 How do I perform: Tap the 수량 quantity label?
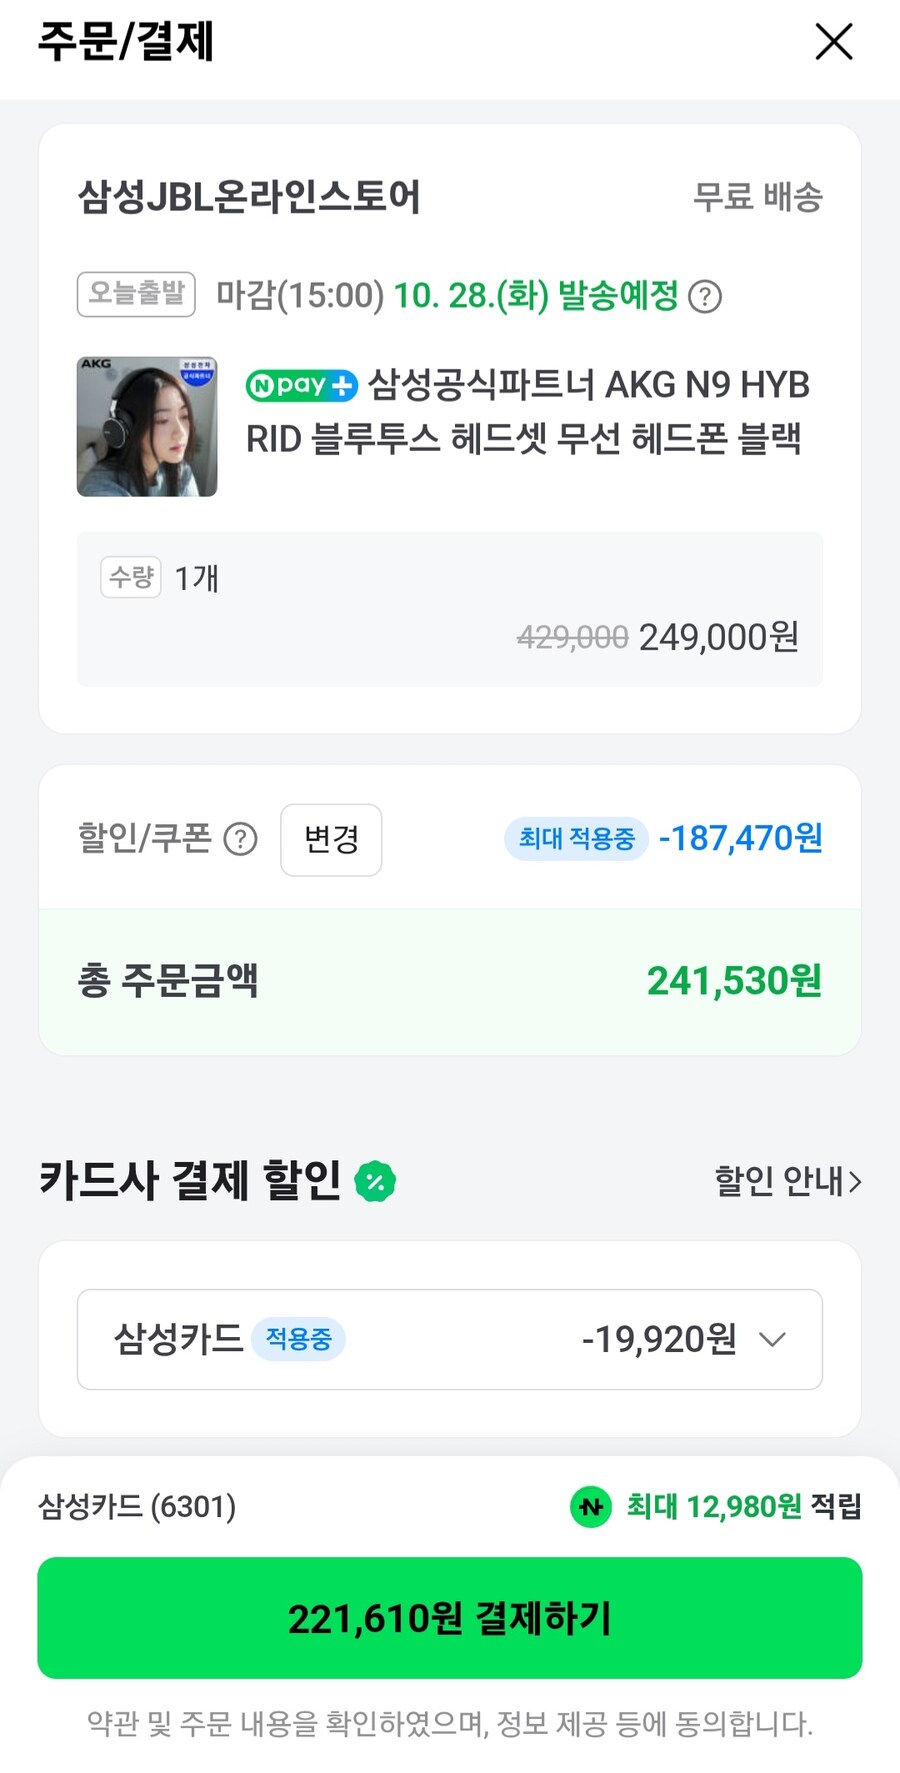coord(131,577)
